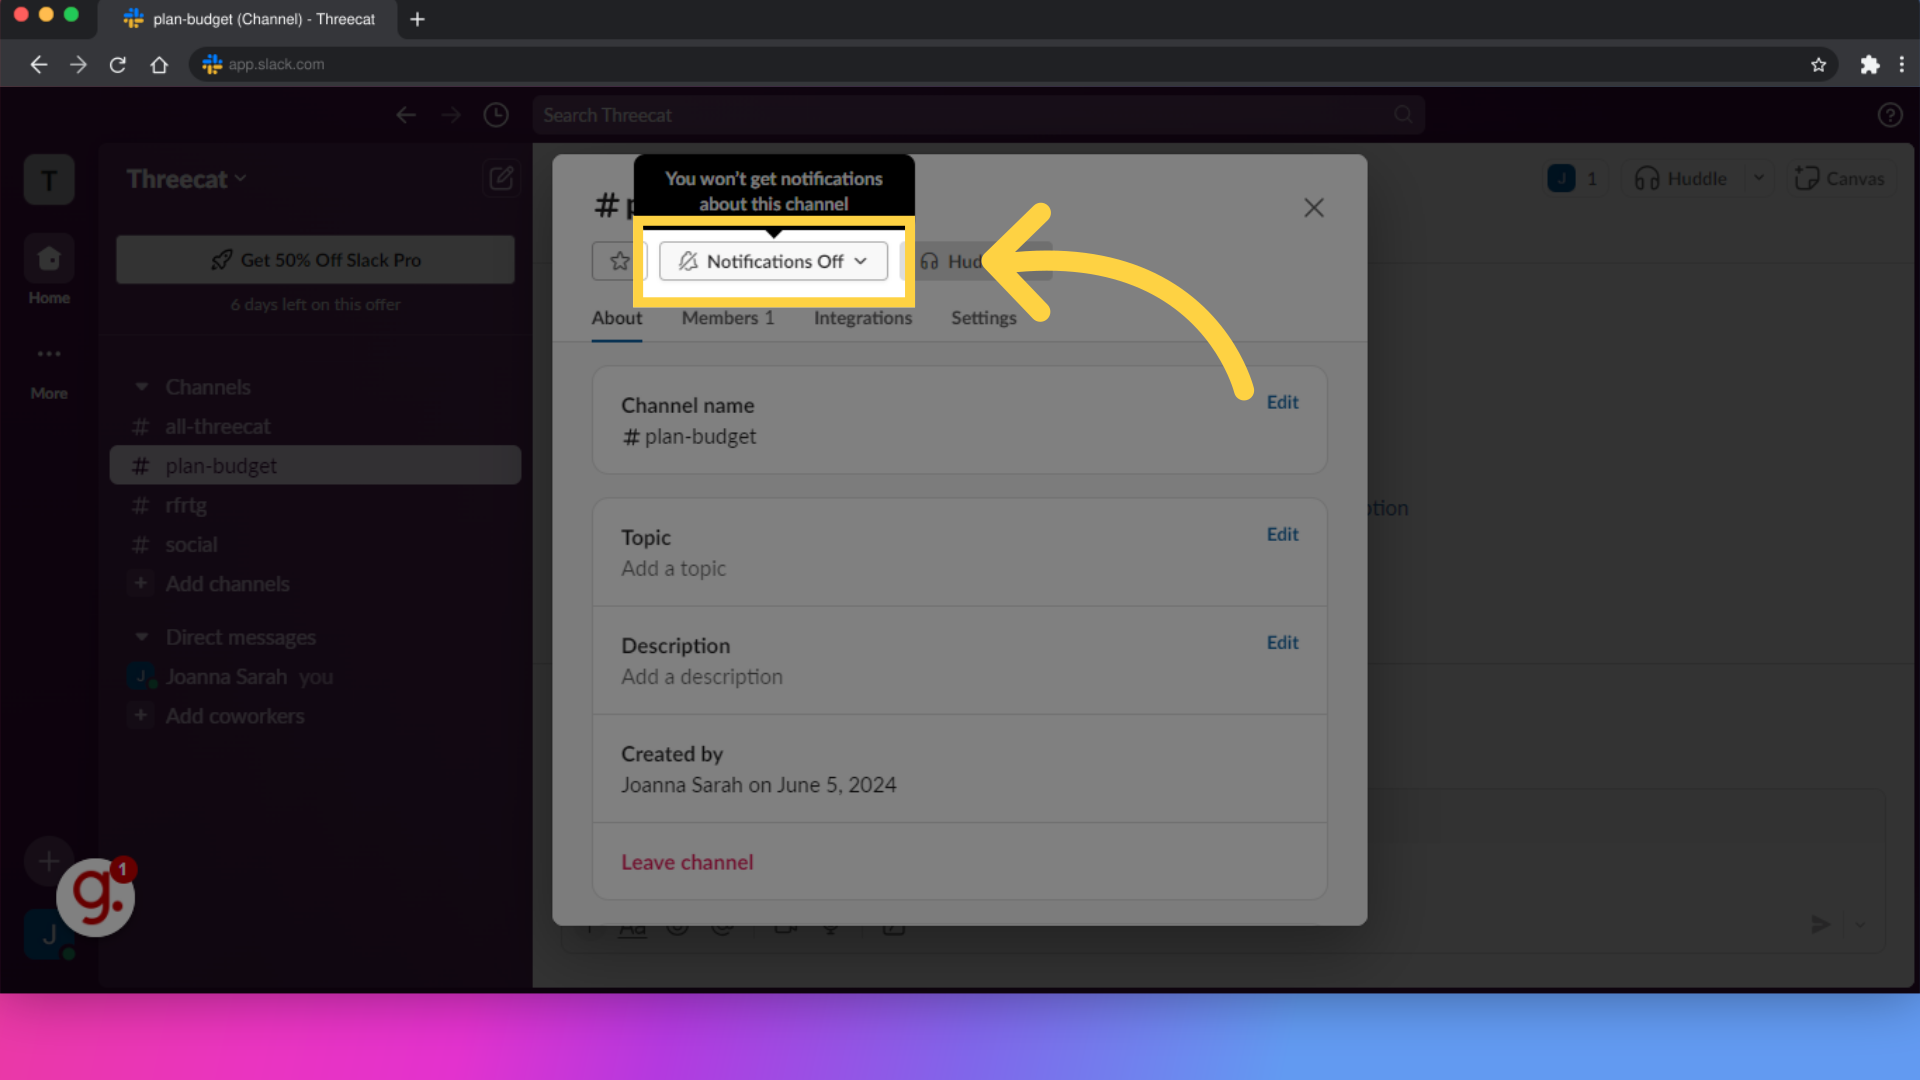Click the browser back arrow

tap(38, 64)
